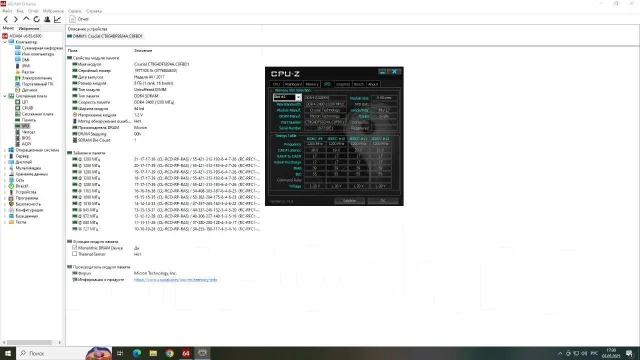
Task: Switch to the Bench tab in CPU-Z
Action: tap(359, 84)
